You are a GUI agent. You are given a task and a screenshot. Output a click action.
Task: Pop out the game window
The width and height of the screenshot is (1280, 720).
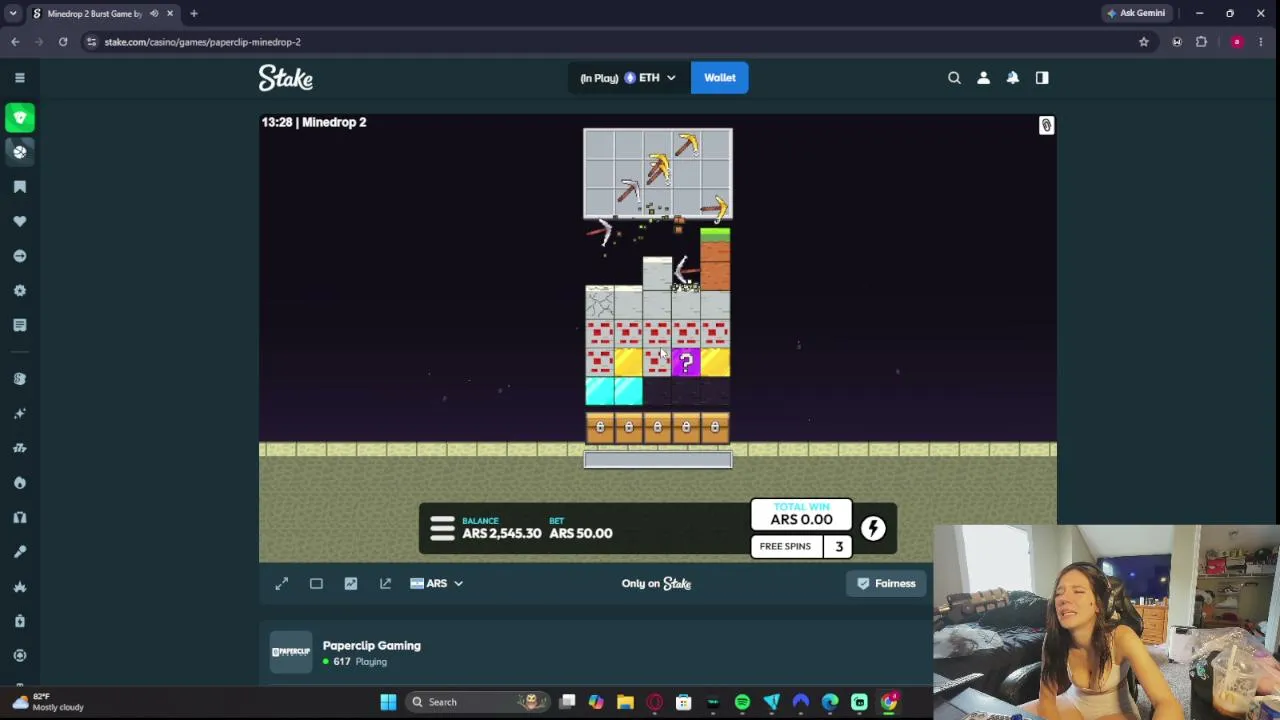pos(385,583)
